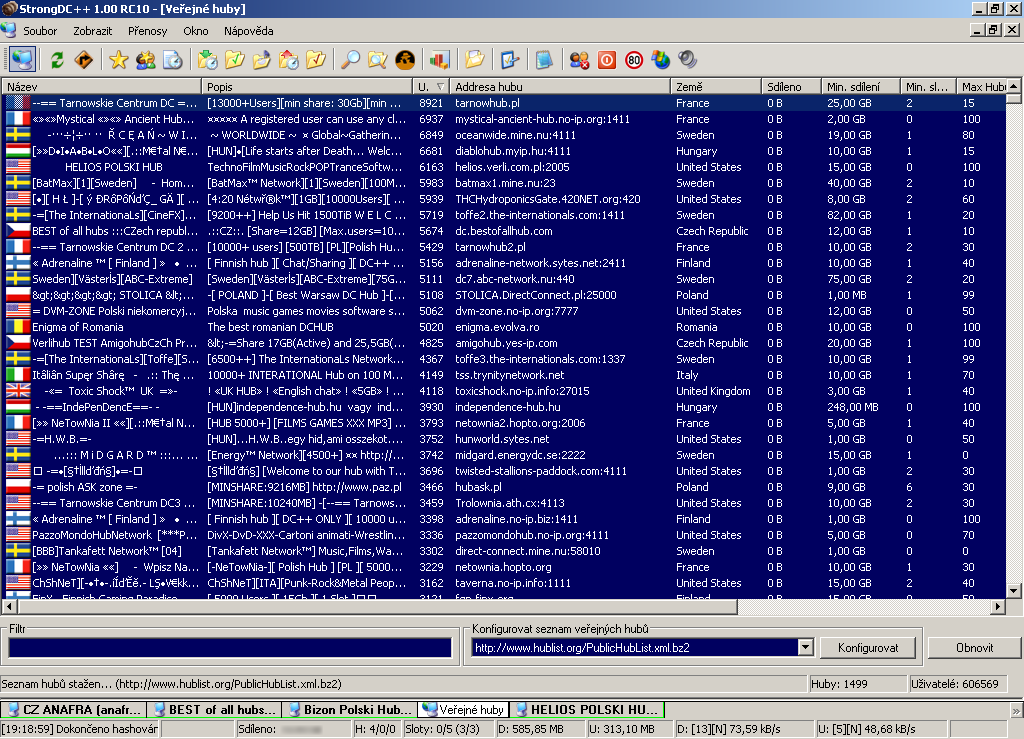Select hub address dc.bestofallhub.com
The width and height of the screenshot is (1024, 739).
(504, 231)
